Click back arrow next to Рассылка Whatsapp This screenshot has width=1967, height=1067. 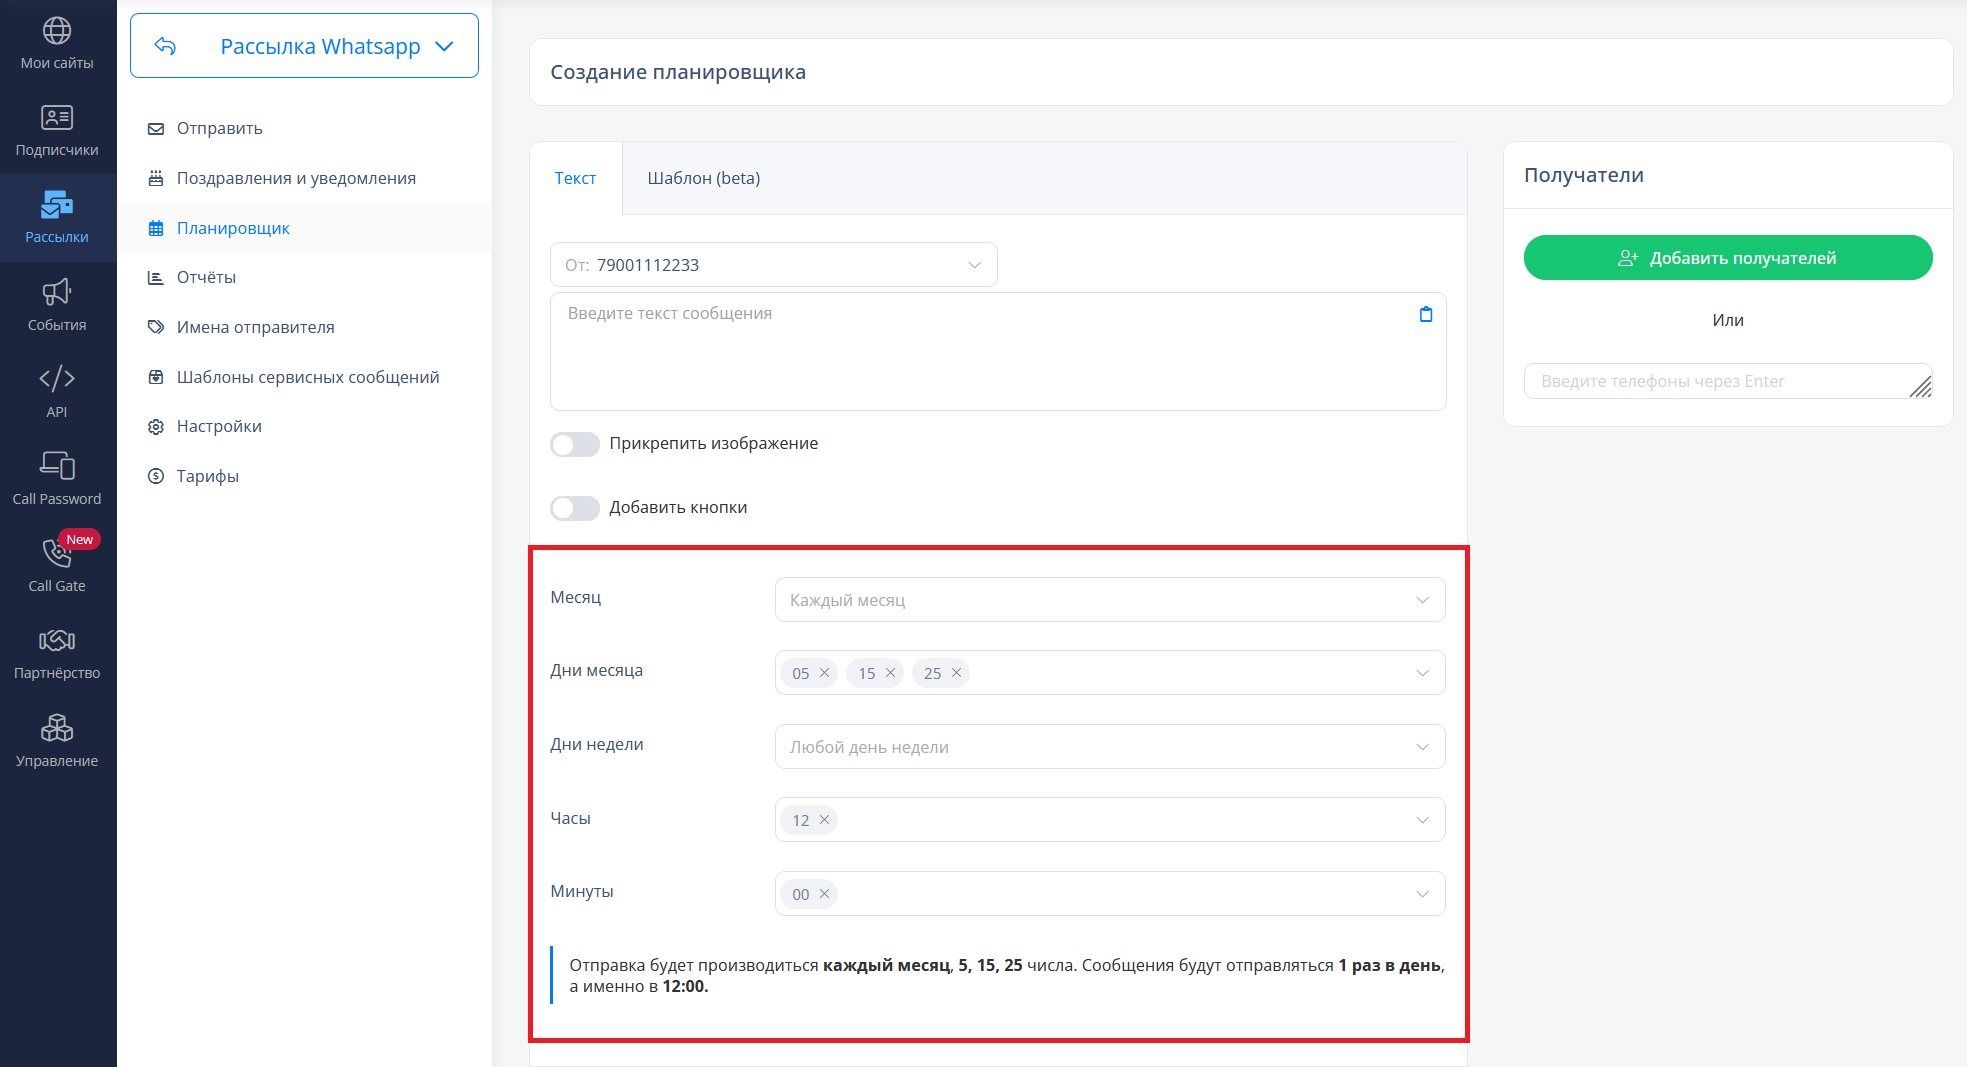166,46
